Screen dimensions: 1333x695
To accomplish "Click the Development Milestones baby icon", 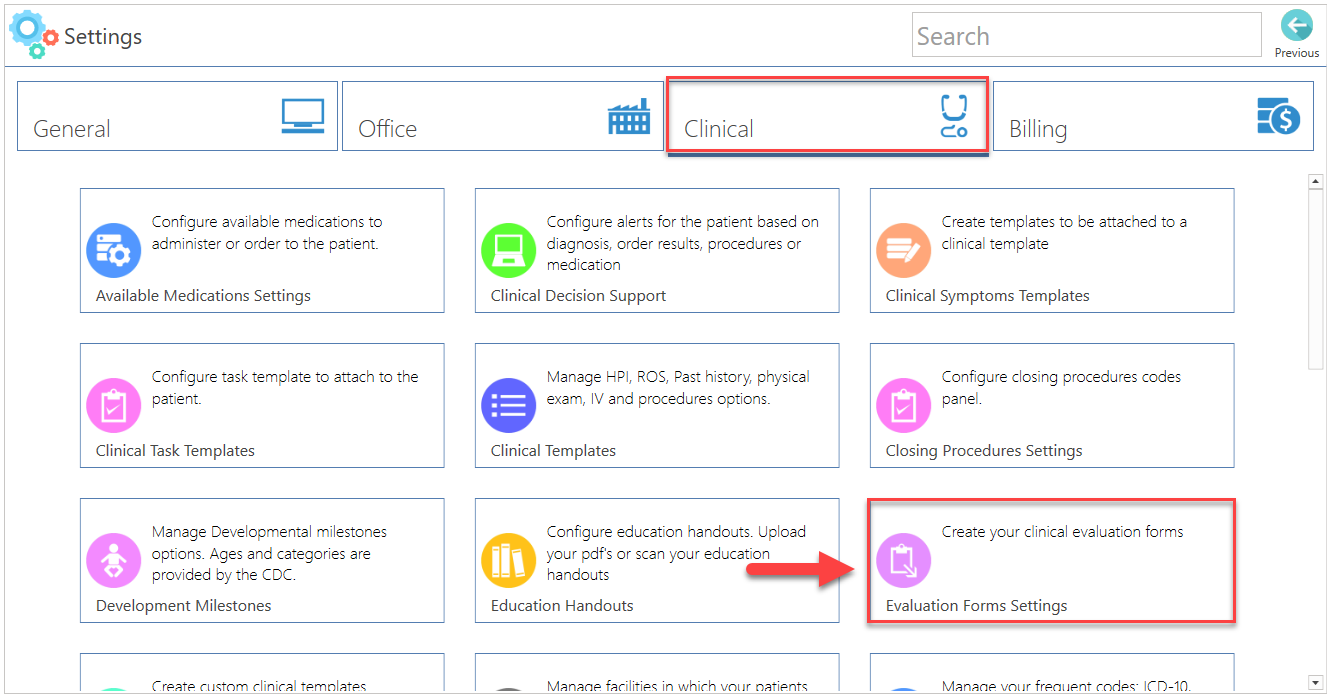I will pos(114,560).
